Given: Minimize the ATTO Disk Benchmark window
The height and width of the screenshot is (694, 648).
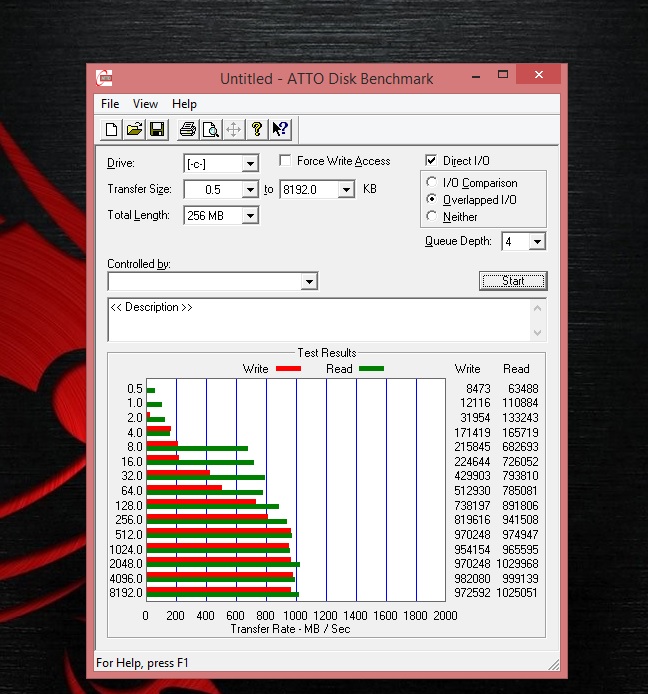Looking at the screenshot, I should (x=476, y=76).
